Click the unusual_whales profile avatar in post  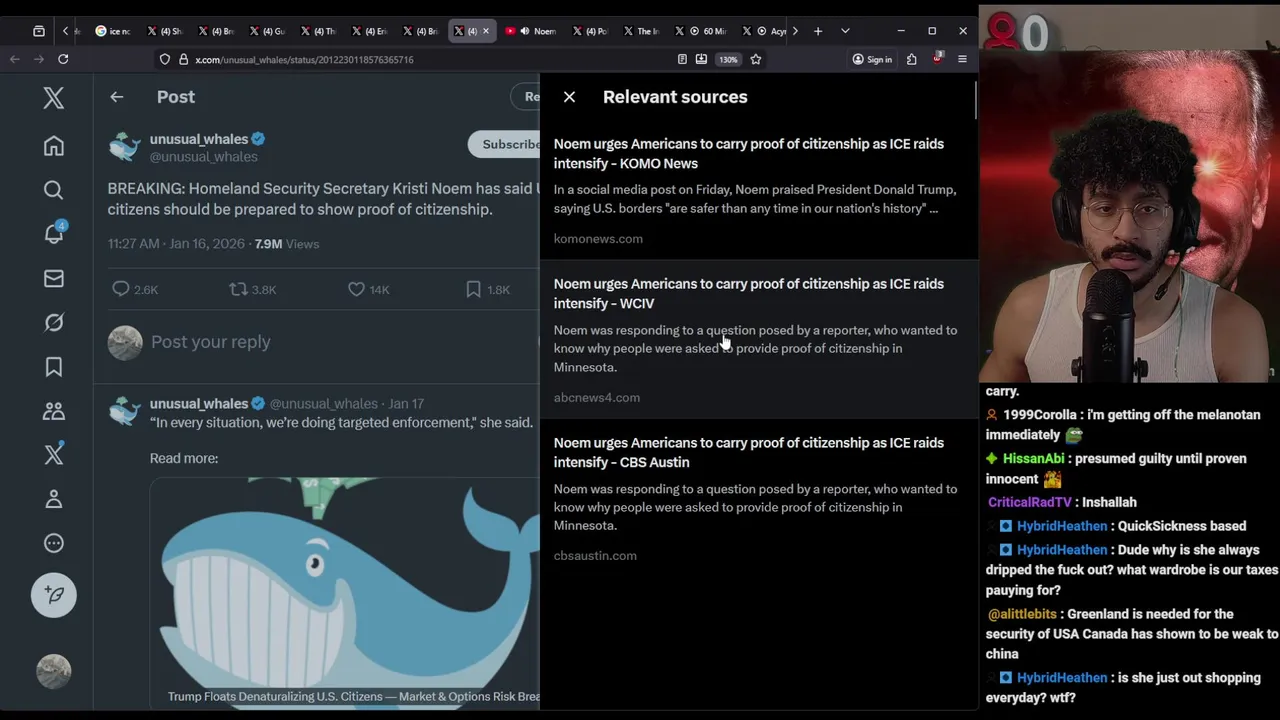coord(125,147)
